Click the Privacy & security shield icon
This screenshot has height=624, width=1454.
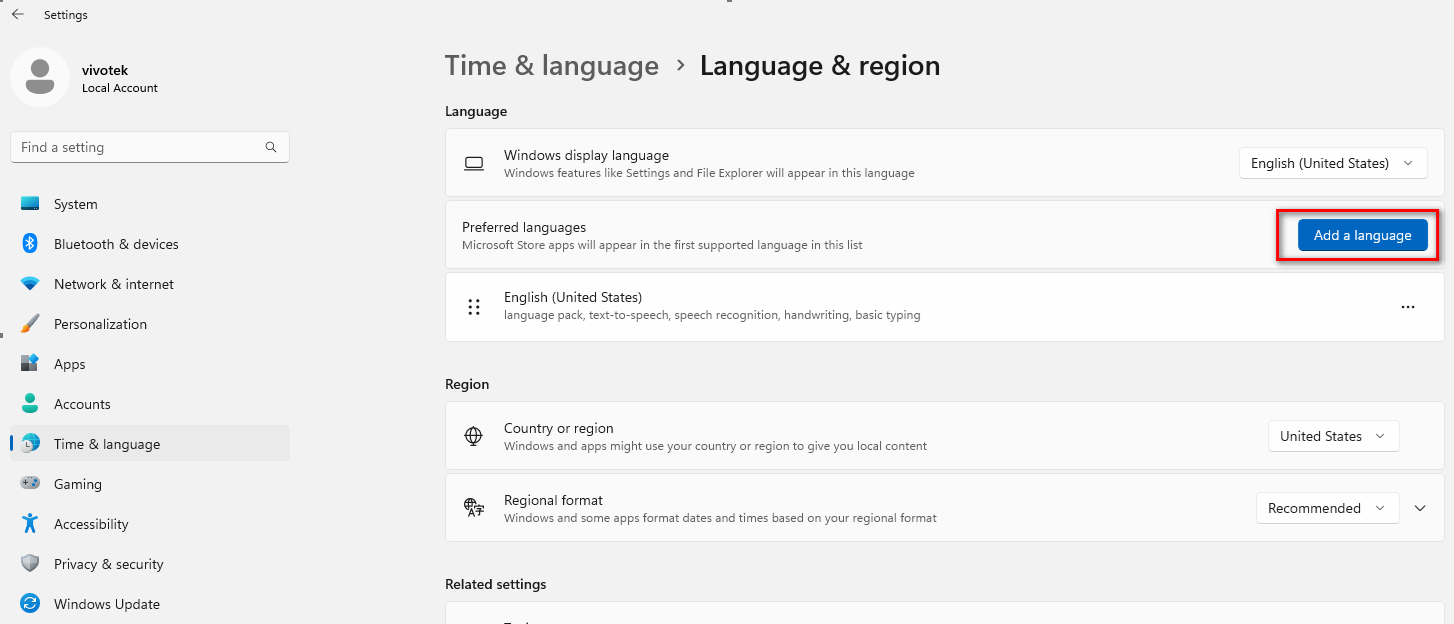pos(30,564)
